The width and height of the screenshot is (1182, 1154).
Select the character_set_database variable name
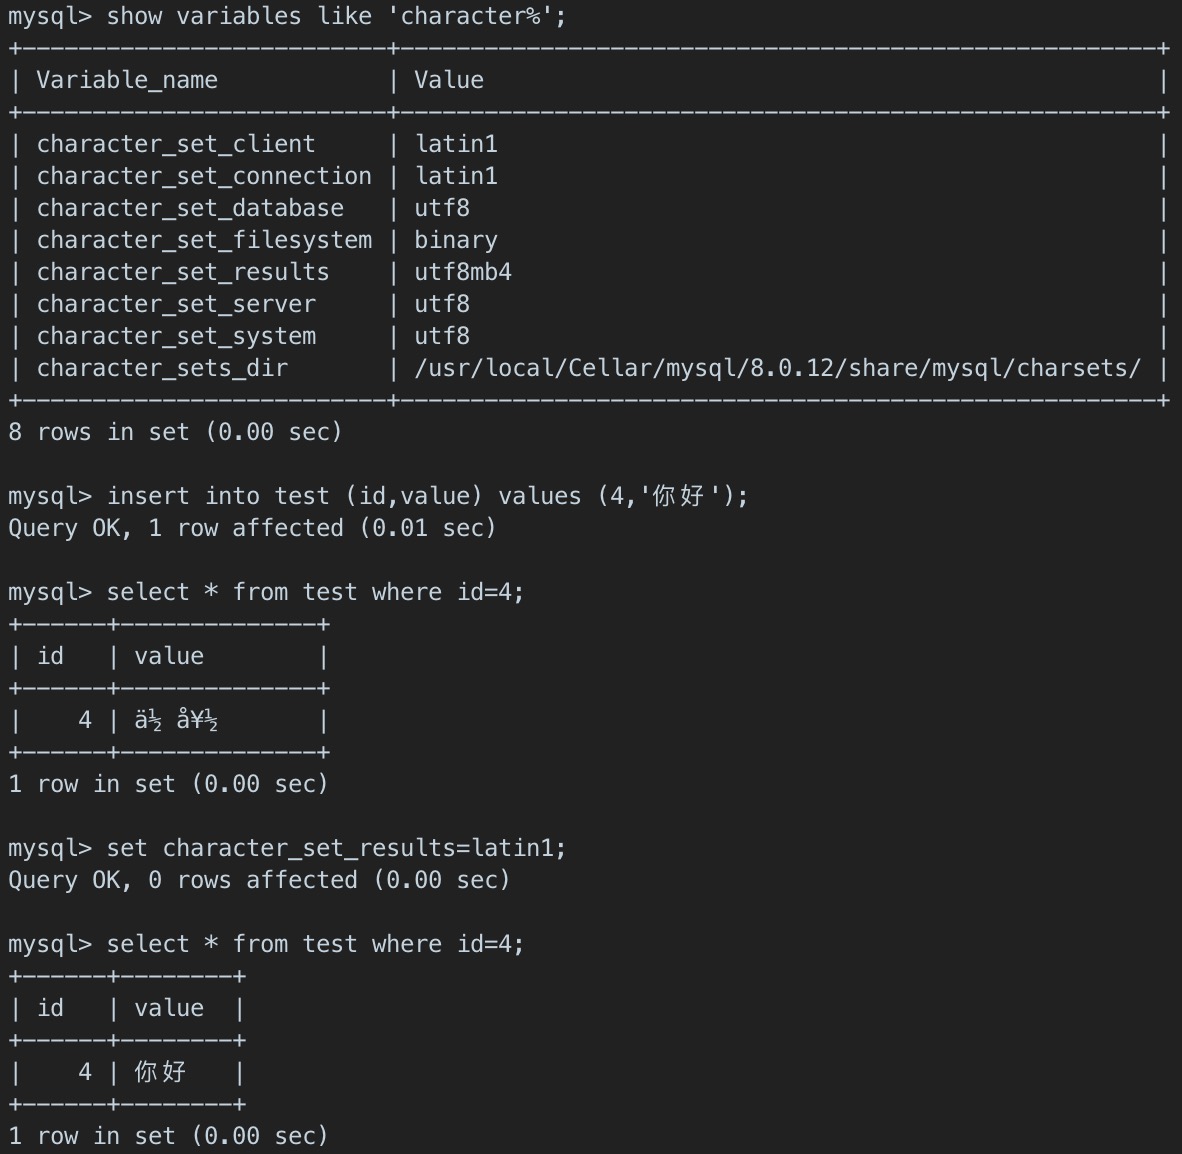190,208
